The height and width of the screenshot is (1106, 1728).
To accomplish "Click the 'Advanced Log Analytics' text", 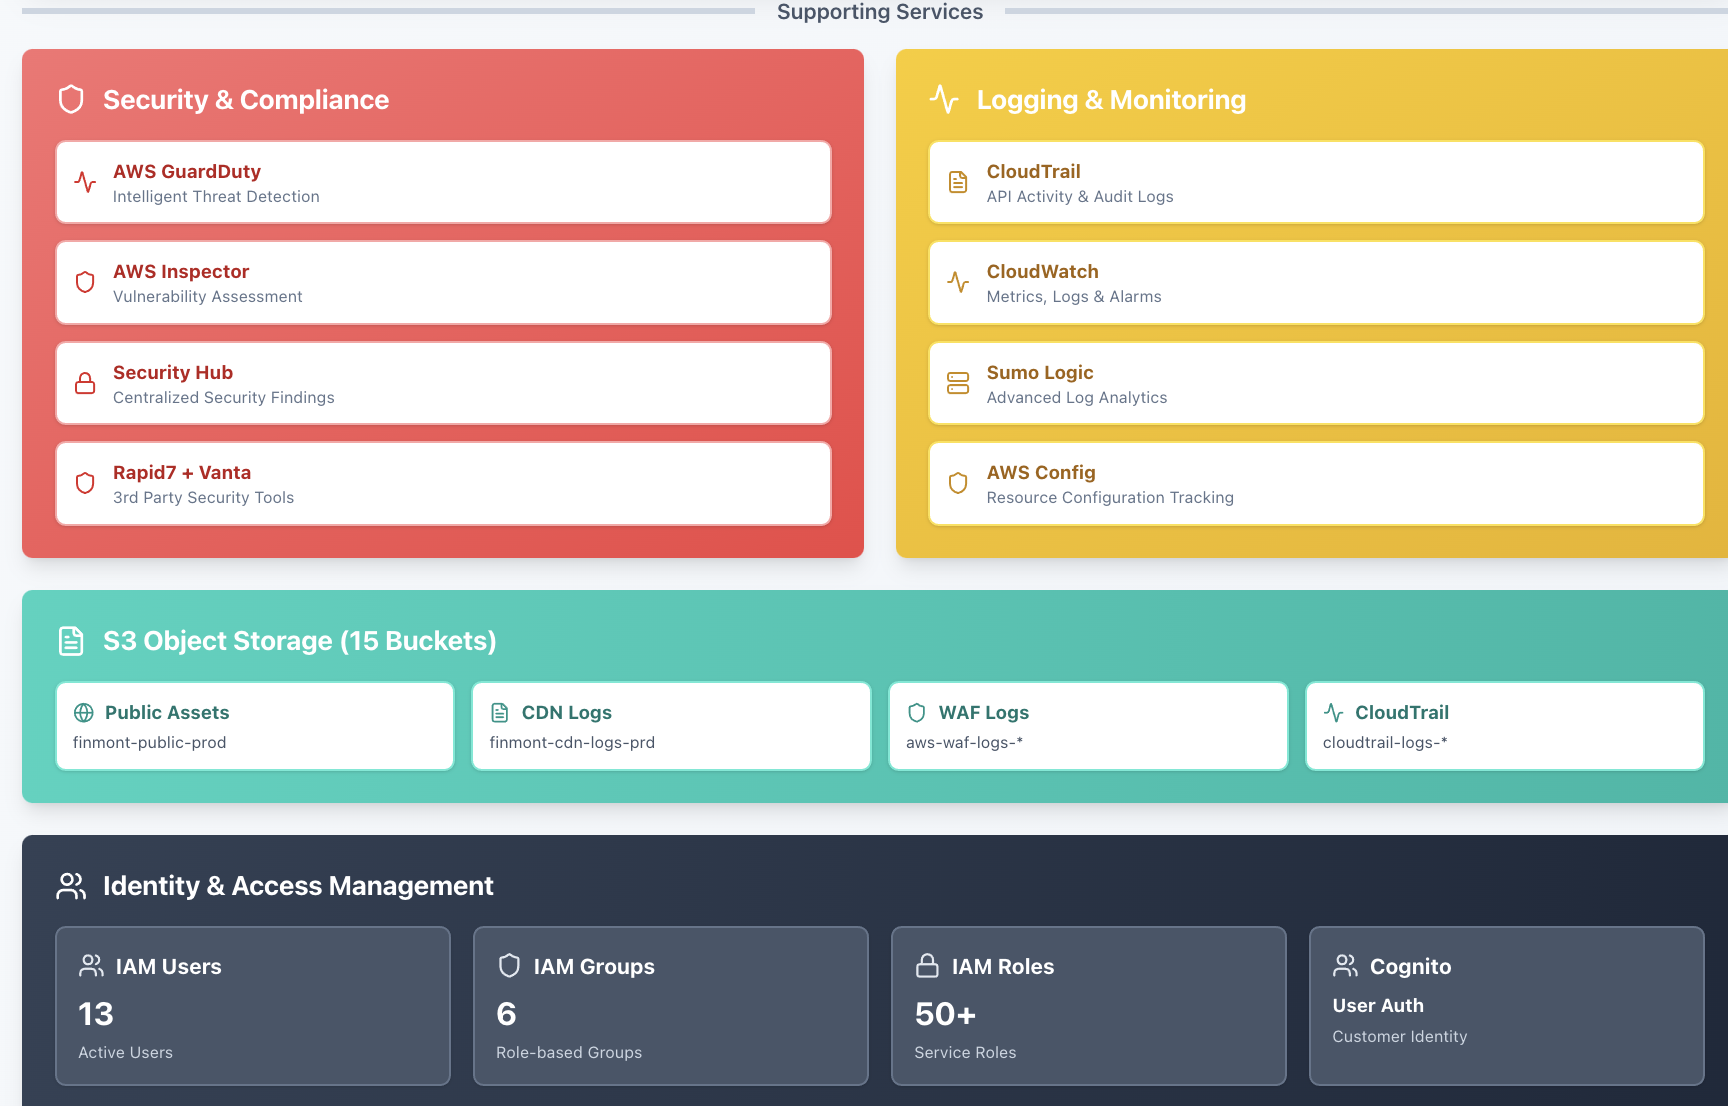I will 1077,398.
